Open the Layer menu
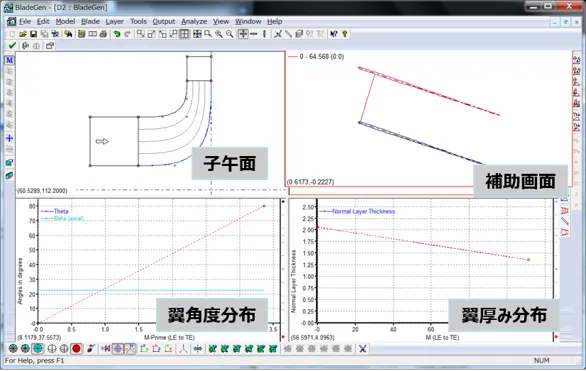The width and height of the screenshot is (586, 371). (114, 21)
